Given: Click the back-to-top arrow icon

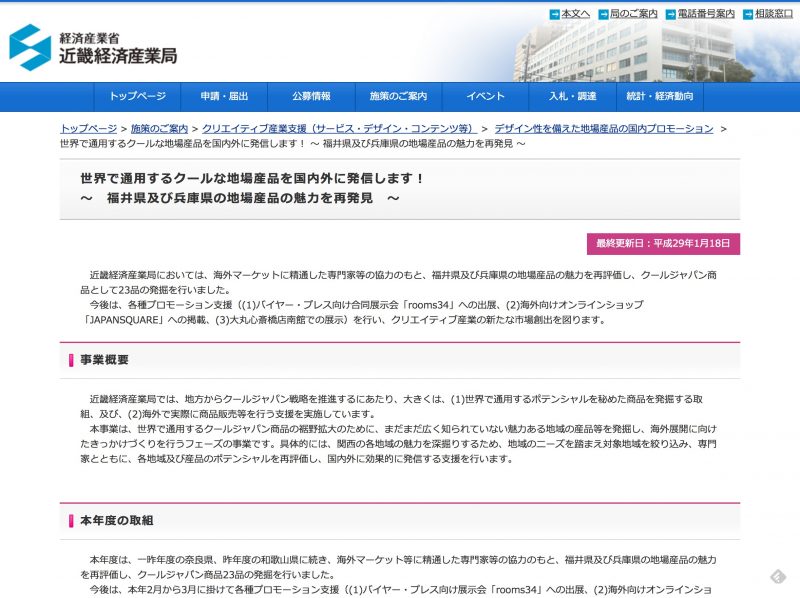Looking at the screenshot, I should coord(778,577).
